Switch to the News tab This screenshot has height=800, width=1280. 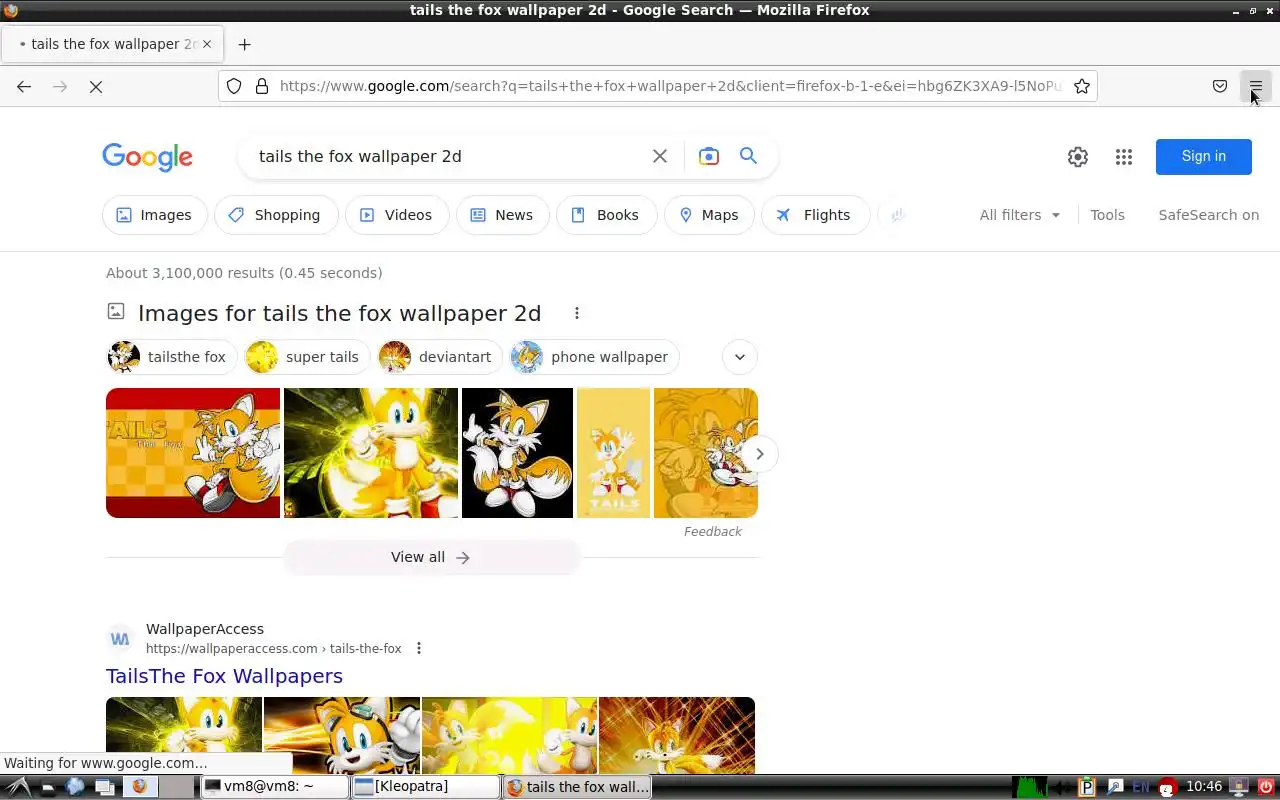point(502,215)
